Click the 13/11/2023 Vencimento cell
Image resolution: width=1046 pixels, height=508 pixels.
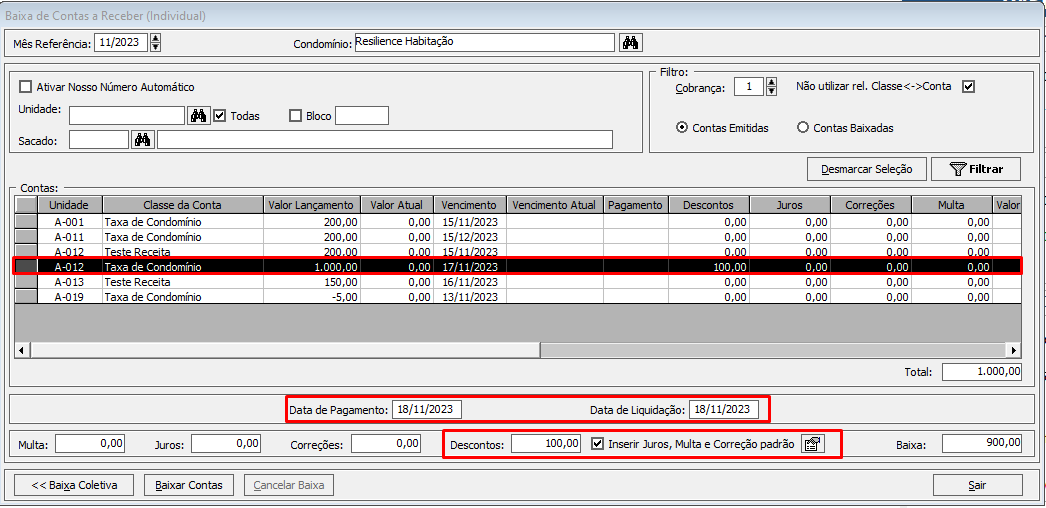point(471,297)
